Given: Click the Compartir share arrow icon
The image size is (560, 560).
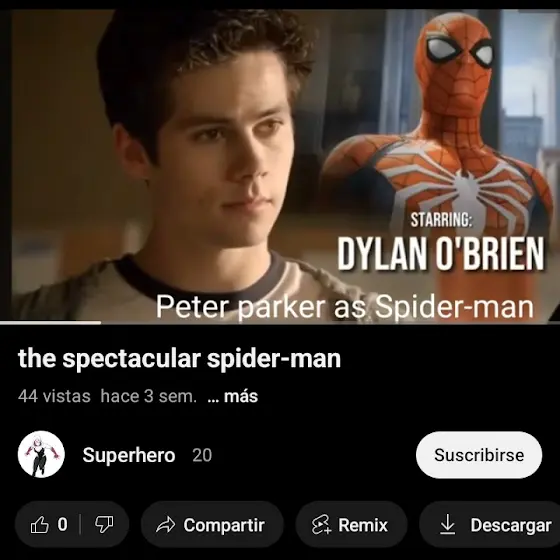Looking at the screenshot, I should [166, 525].
